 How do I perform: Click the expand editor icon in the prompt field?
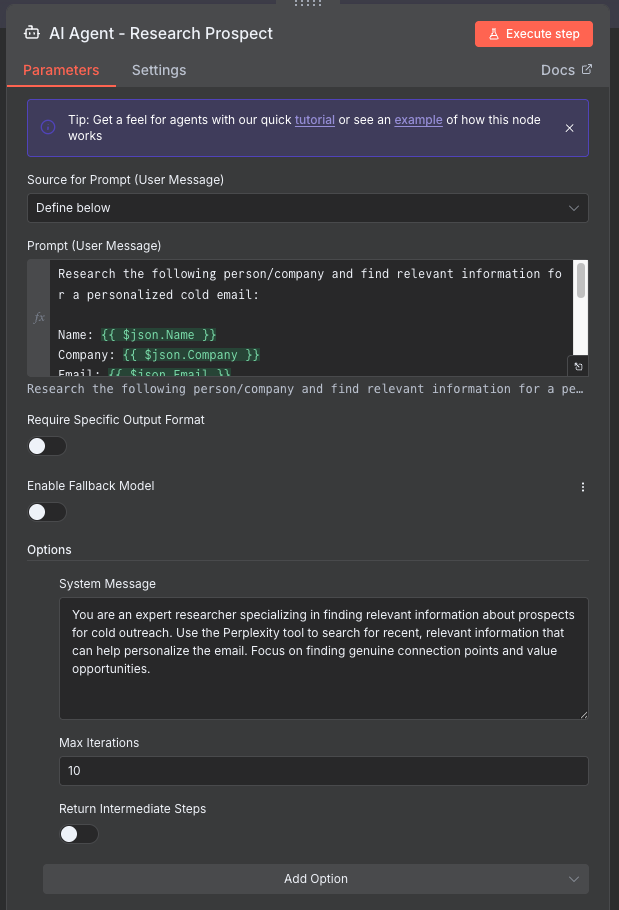[577, 366]
